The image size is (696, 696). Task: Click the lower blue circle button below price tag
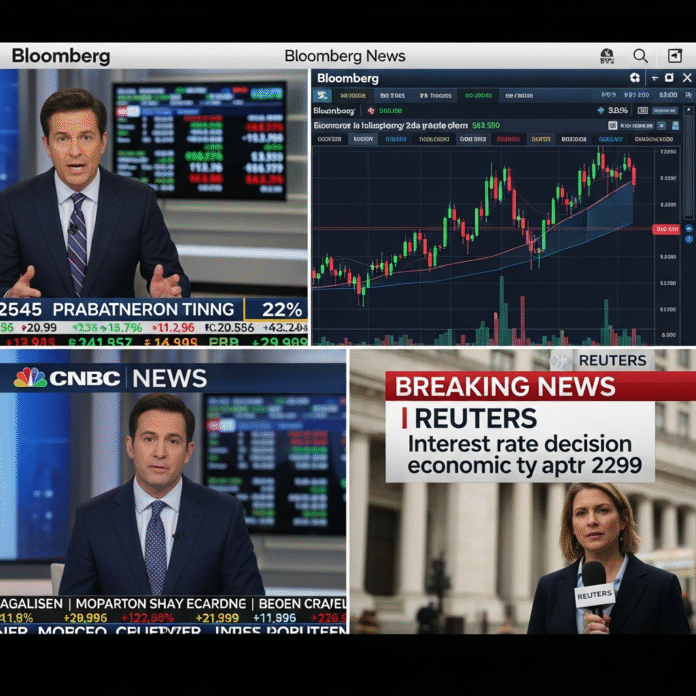click(x=688, y=239)
